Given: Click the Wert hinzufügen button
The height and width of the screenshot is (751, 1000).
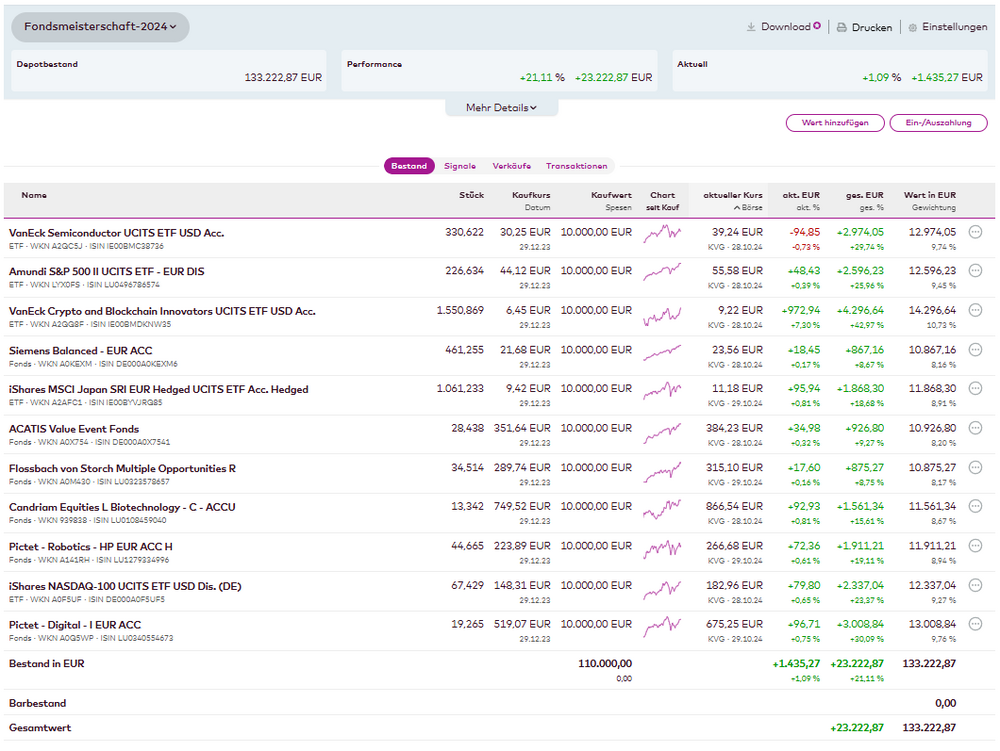Looking at the screenshot, I should [835, 123].
